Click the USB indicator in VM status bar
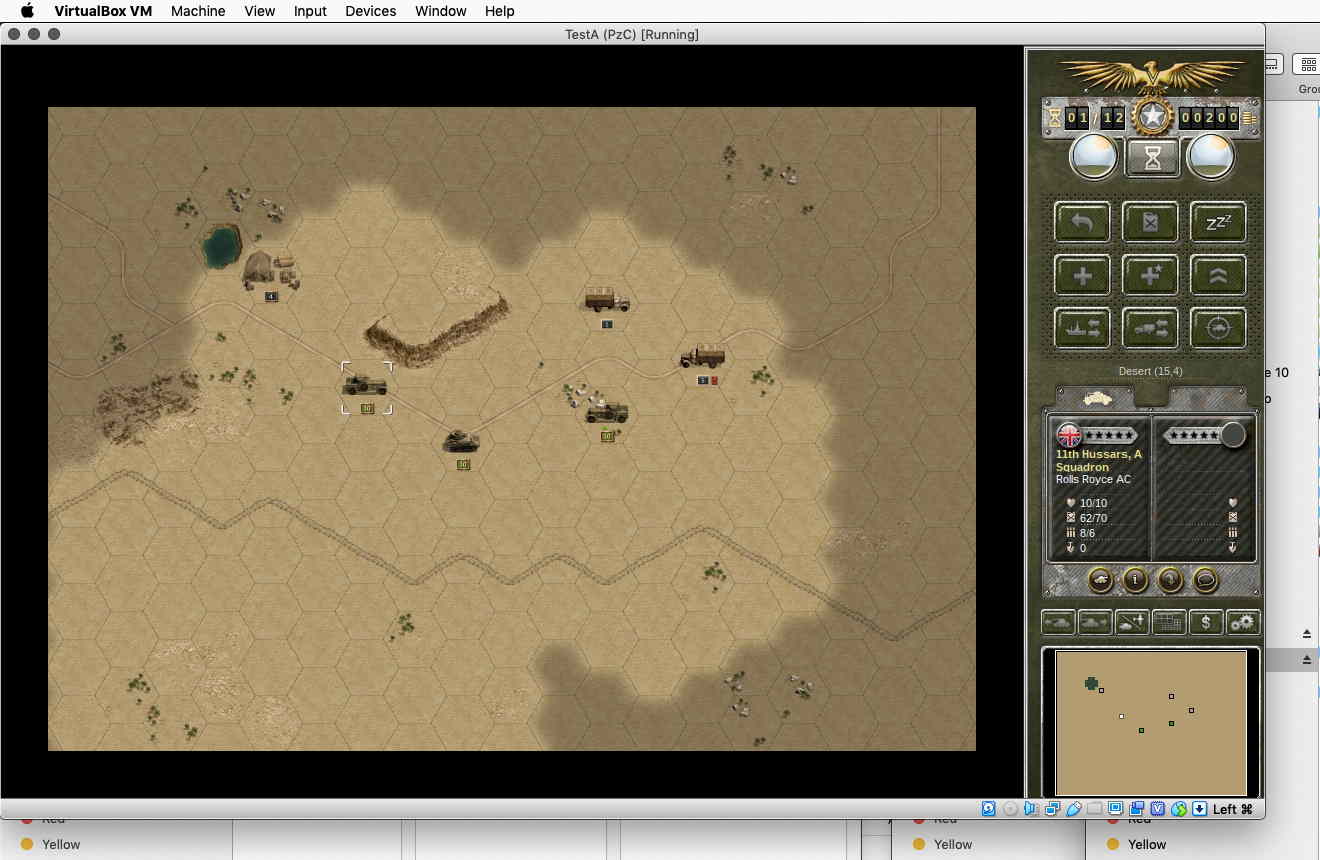The height and width of the screenshot is (860, 1320). point(1074,809)
